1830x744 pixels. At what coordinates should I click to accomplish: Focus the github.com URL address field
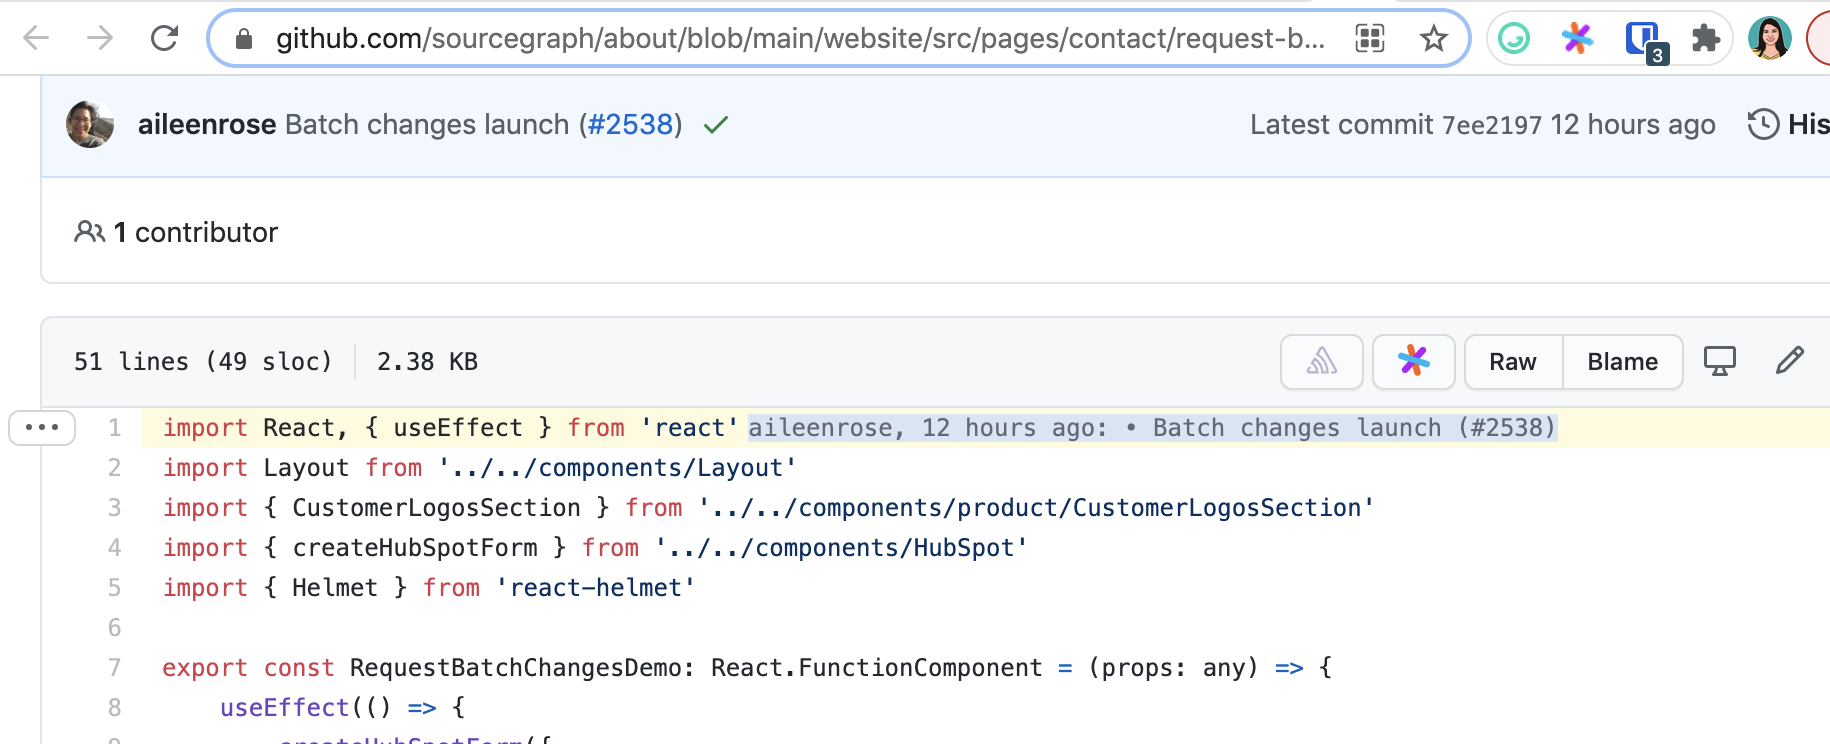[x=800, y=39]
